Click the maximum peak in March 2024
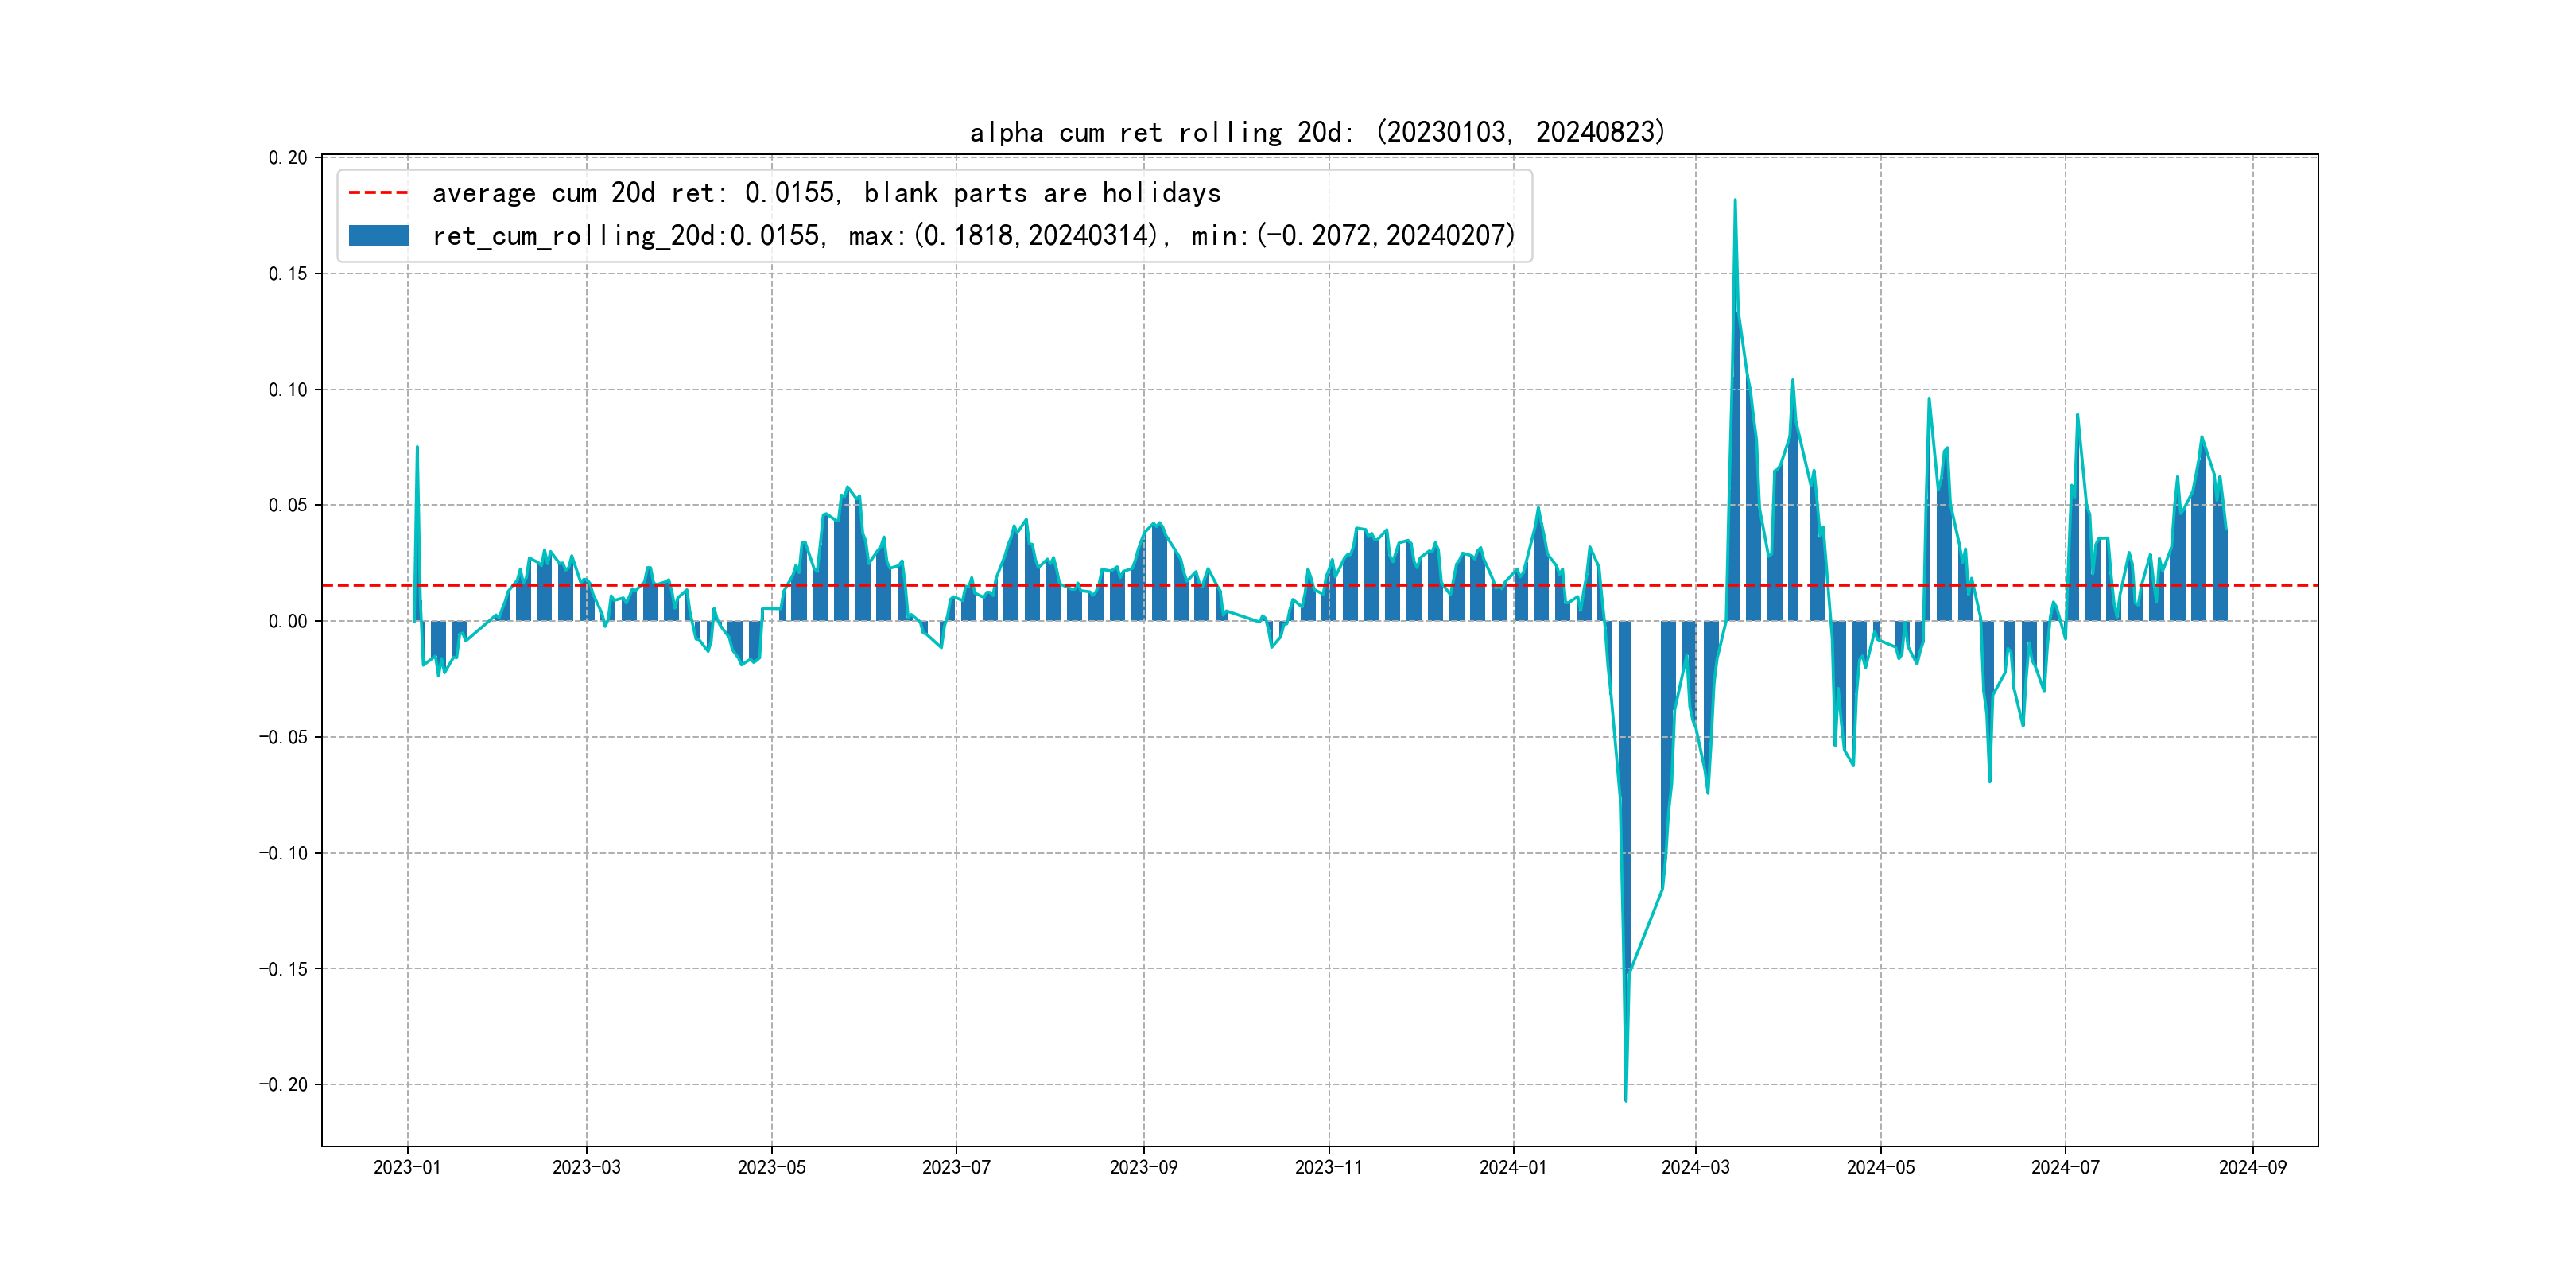The height and width of the screenshot is (1288, 2576). 1735,202
